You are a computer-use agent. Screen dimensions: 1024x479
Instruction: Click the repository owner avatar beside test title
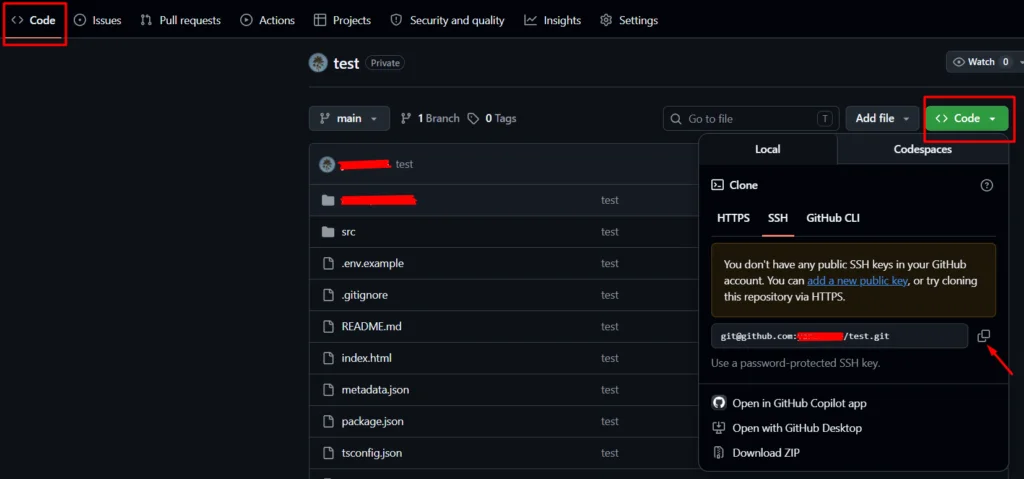click(318, 63)
